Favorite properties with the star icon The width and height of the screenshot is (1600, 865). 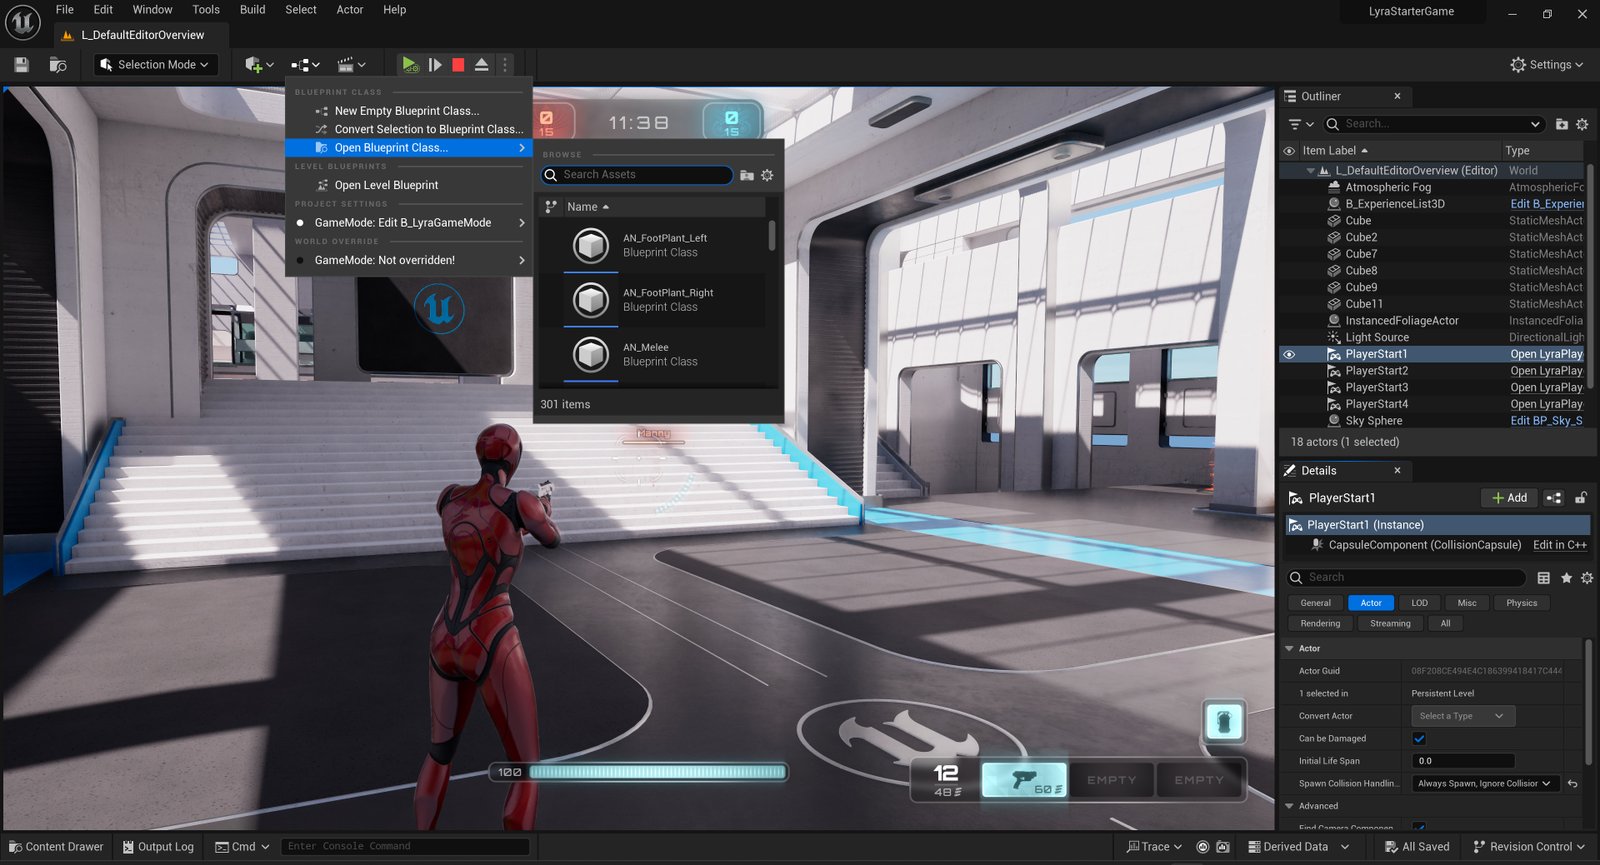click(1566, 578)
